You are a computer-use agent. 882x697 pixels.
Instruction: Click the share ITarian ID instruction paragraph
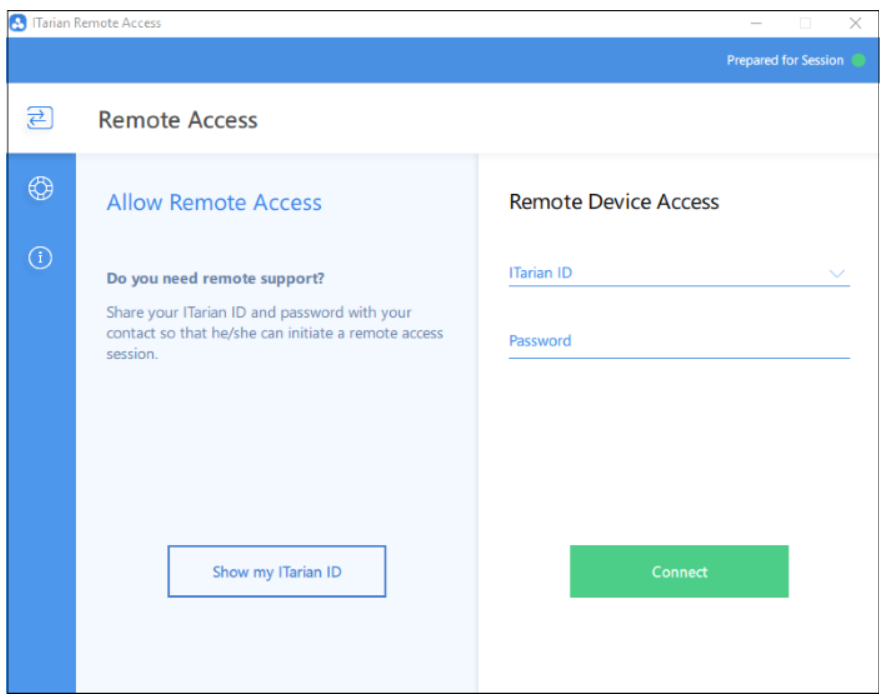(274, 333)
